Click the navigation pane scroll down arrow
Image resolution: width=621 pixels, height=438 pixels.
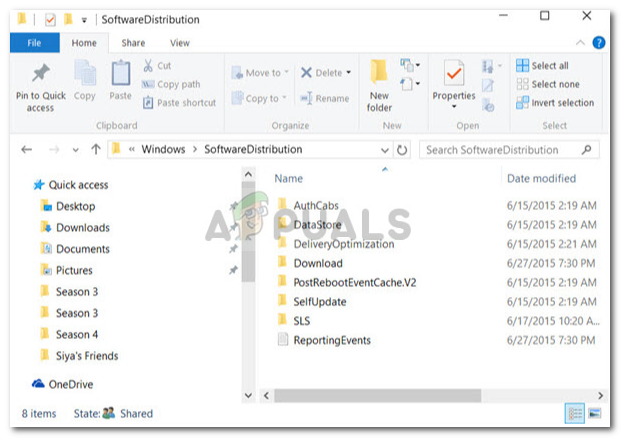coord(248,395)
